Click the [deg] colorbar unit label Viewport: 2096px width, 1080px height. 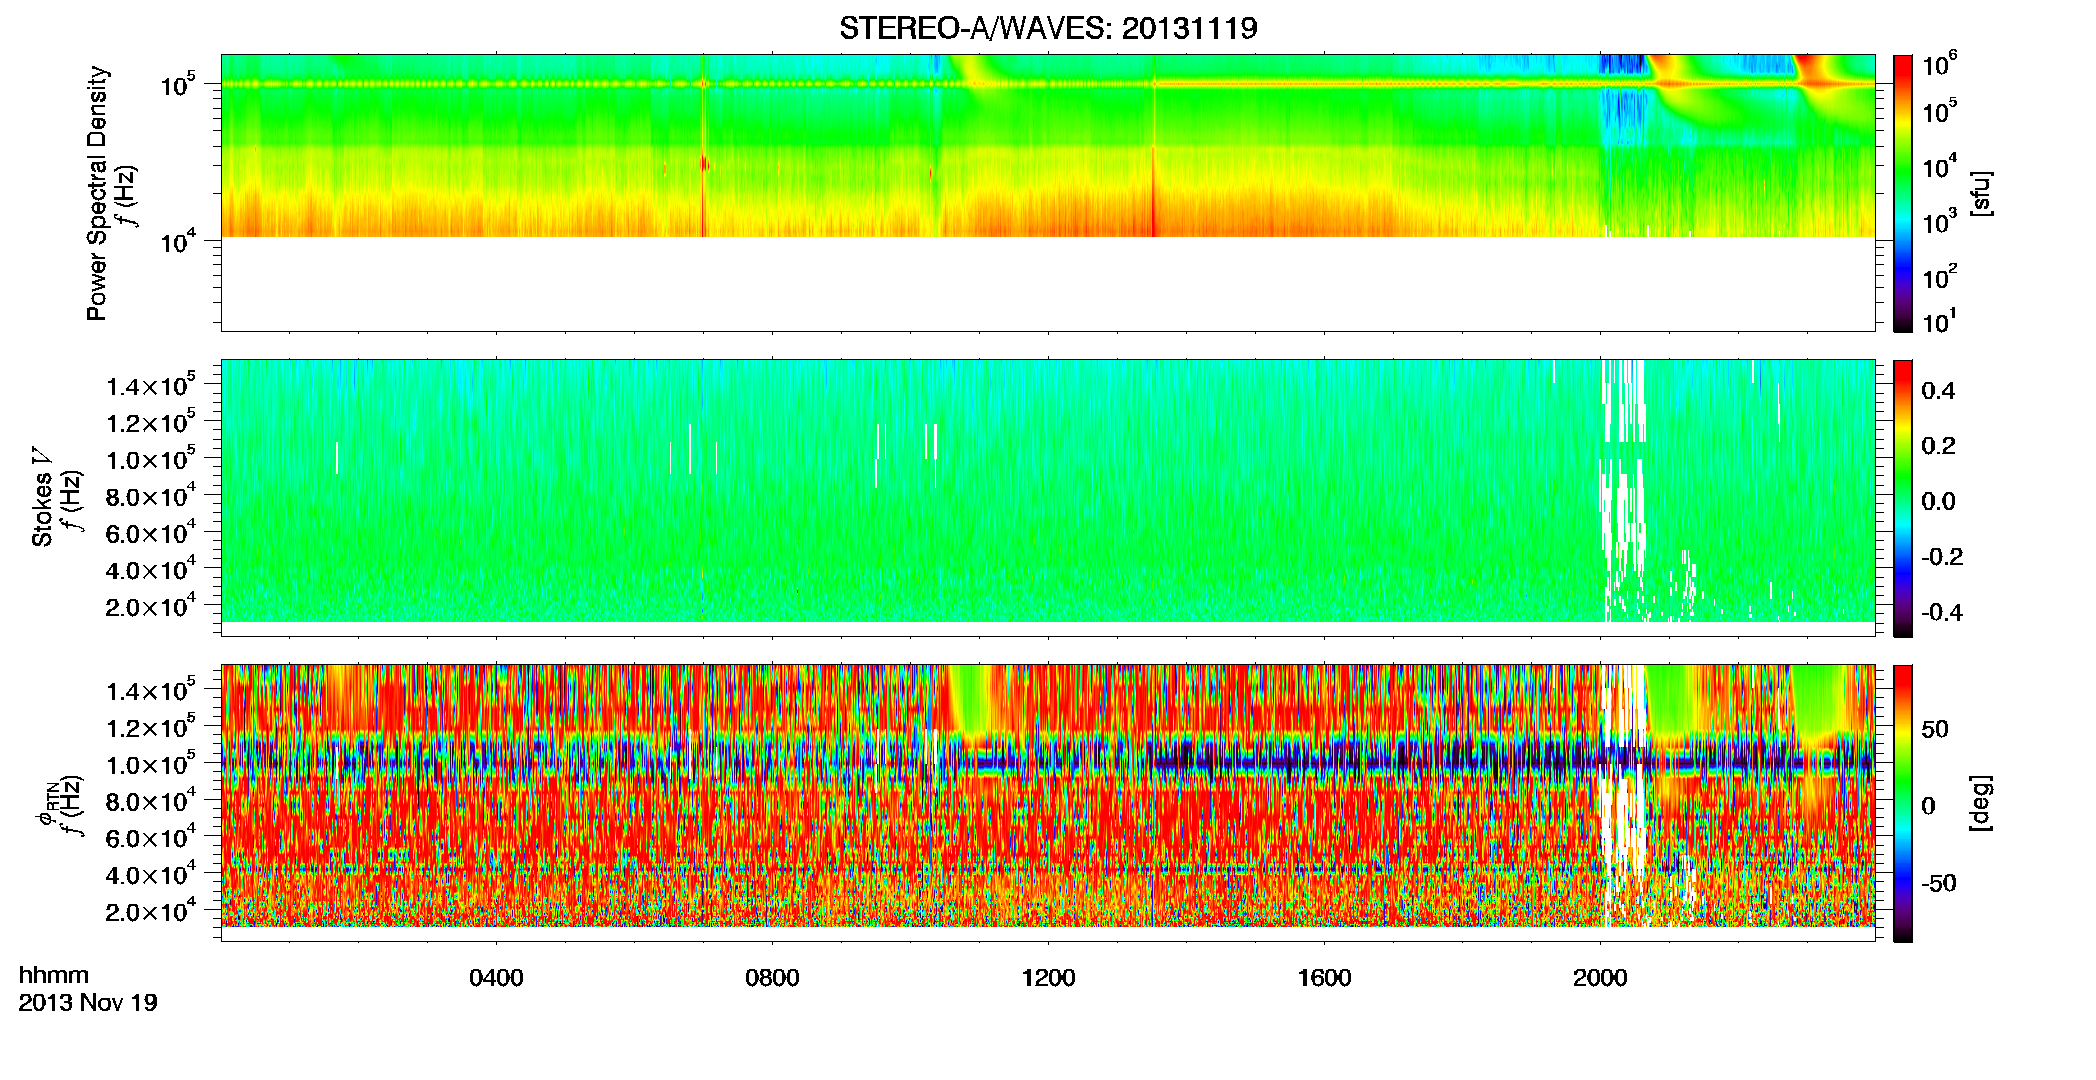pyautogui.click(x=1981, y=803)
